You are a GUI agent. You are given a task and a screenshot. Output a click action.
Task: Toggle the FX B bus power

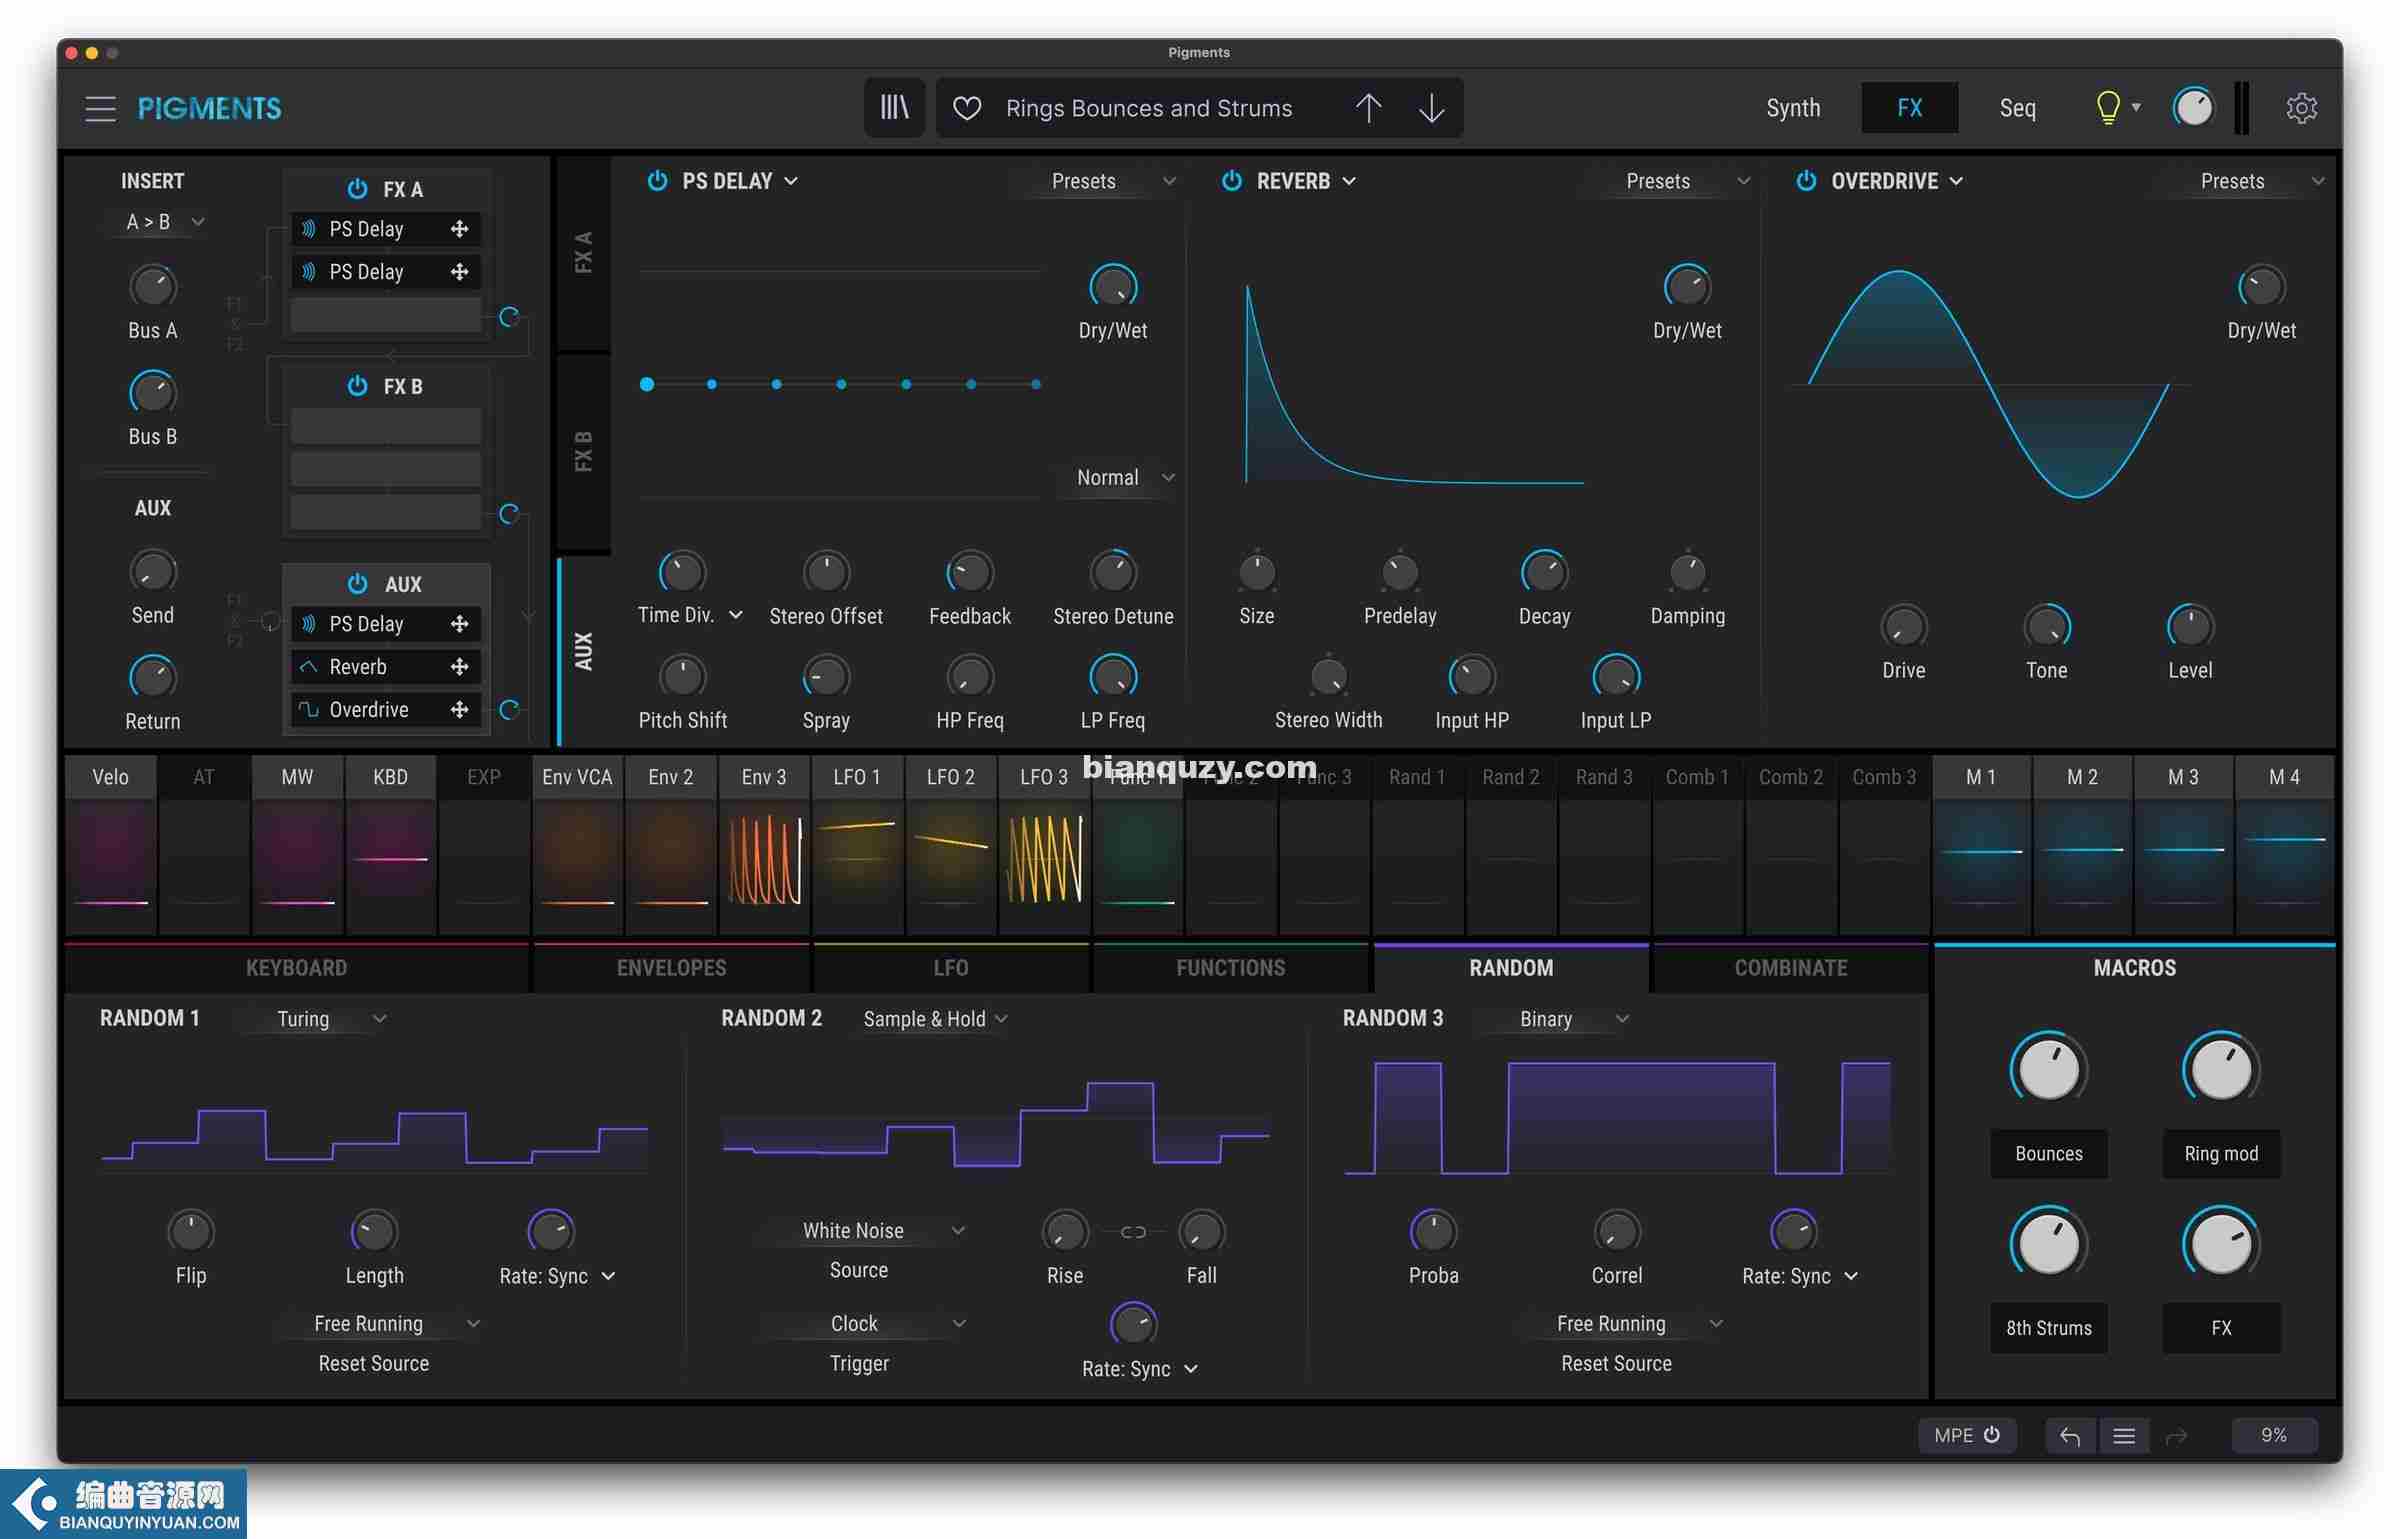pos(357,386)
